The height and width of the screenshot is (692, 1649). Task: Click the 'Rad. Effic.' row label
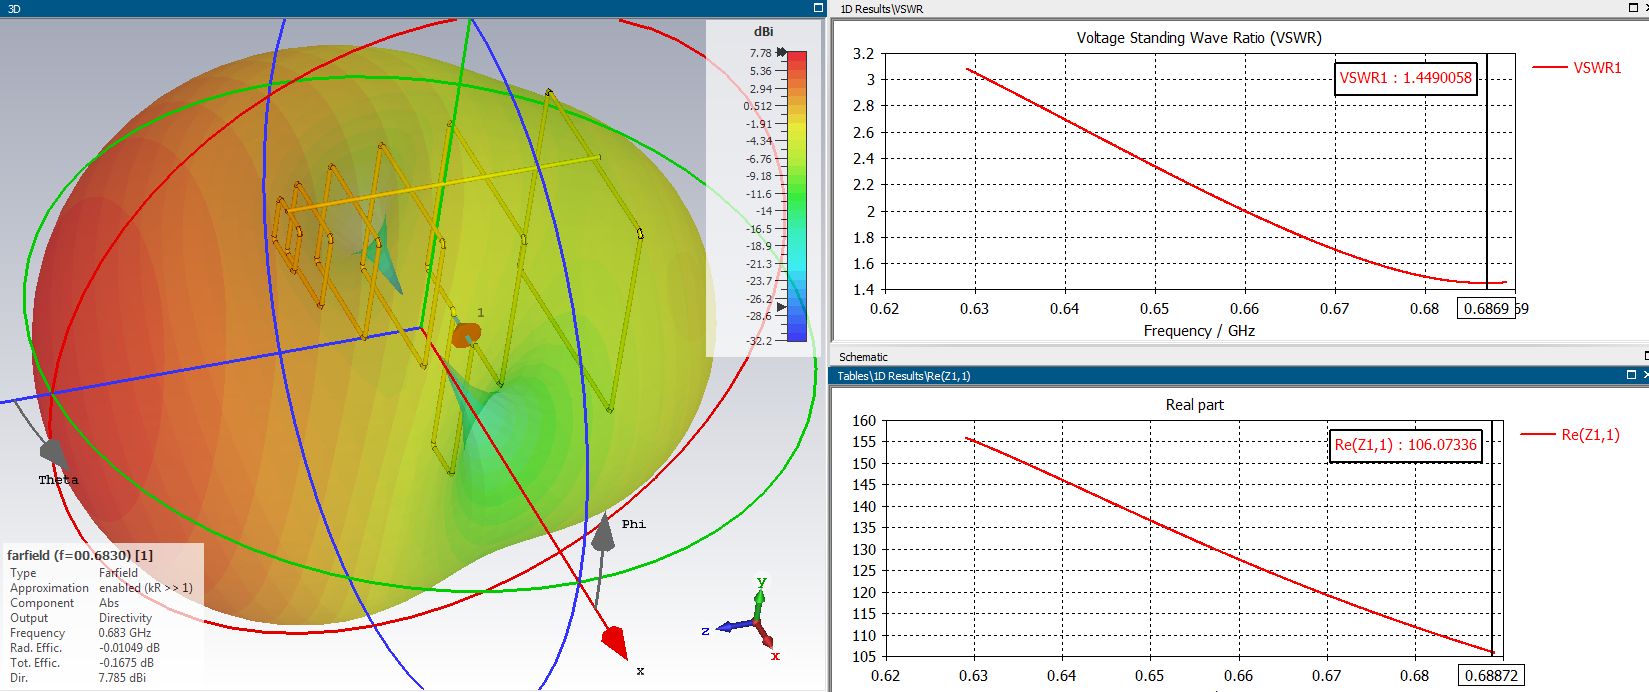pyautogui.click(x=36, y=648)
